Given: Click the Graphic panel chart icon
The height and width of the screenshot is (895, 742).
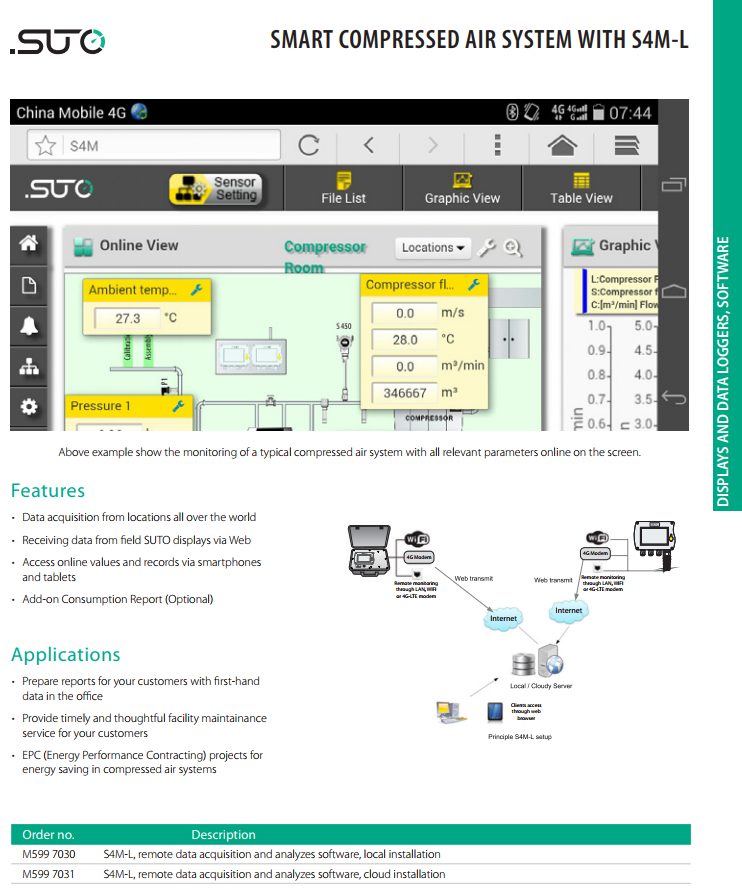Looking at the screenshot, I should click(583, 247).
